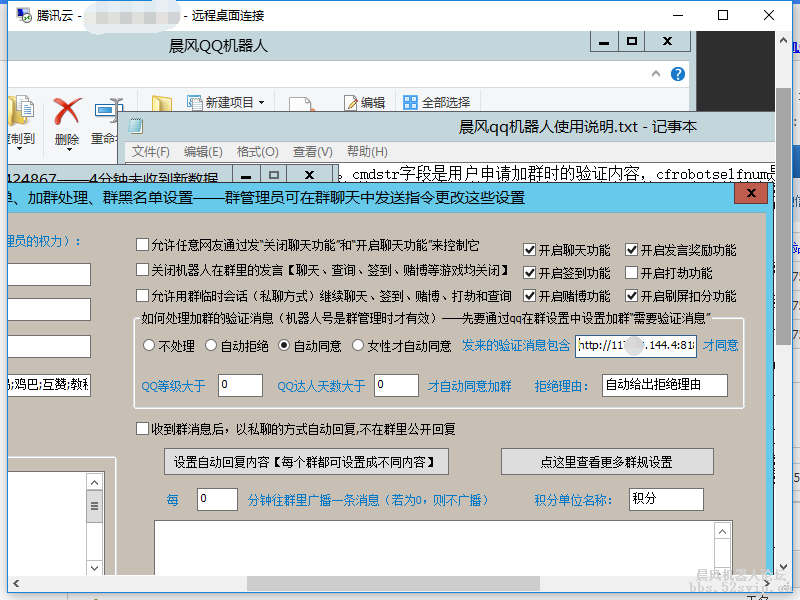Open the blue Help question mark icon
This screenshot has width=800, height=600.
(x=679, y=74)
